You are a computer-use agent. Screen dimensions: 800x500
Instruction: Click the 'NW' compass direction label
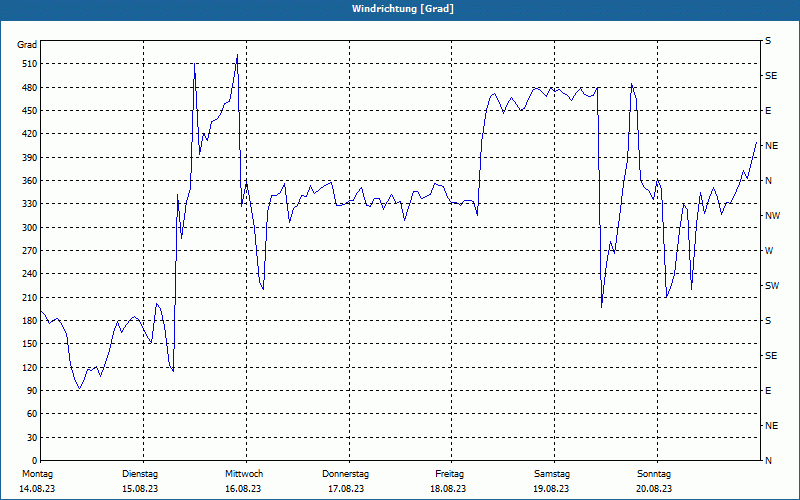772,216
